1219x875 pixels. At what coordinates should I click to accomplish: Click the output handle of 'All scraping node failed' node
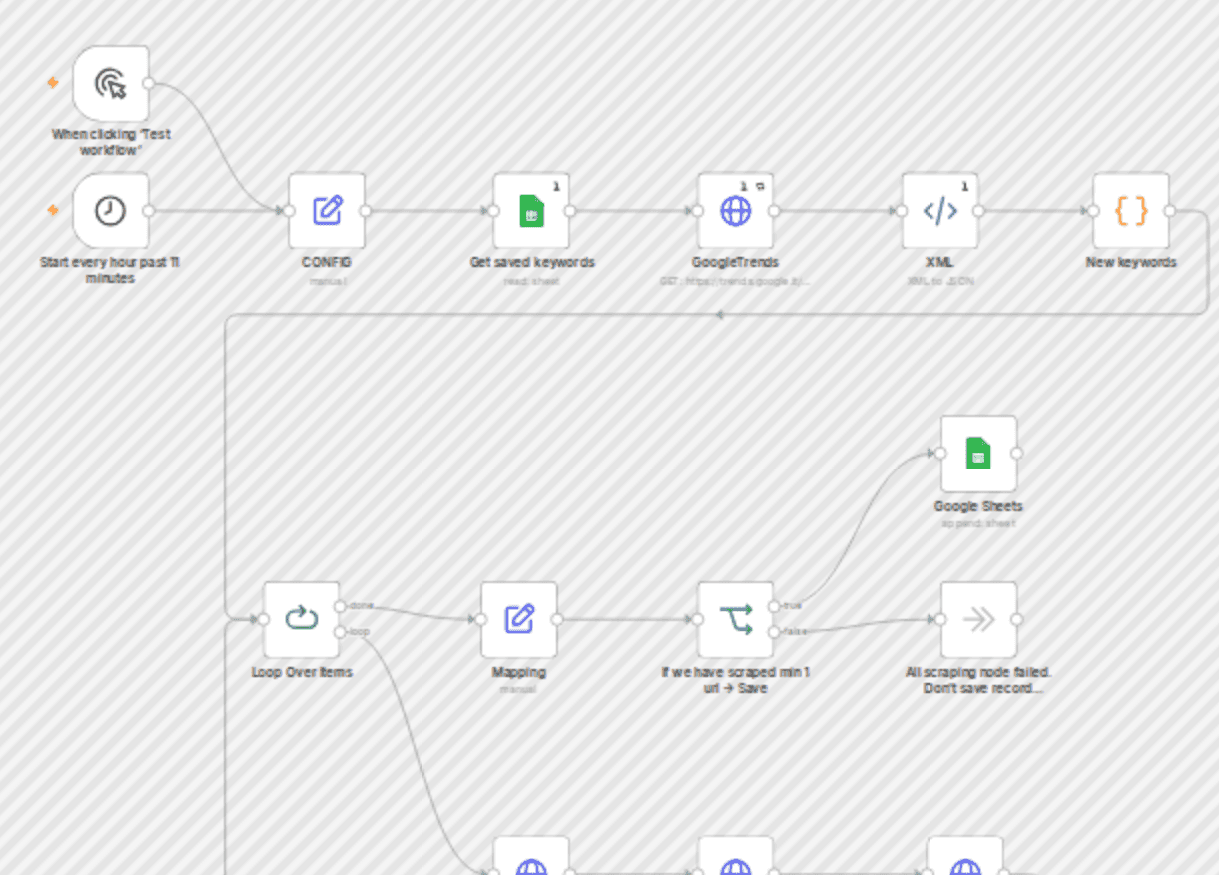pos(1018,619)
